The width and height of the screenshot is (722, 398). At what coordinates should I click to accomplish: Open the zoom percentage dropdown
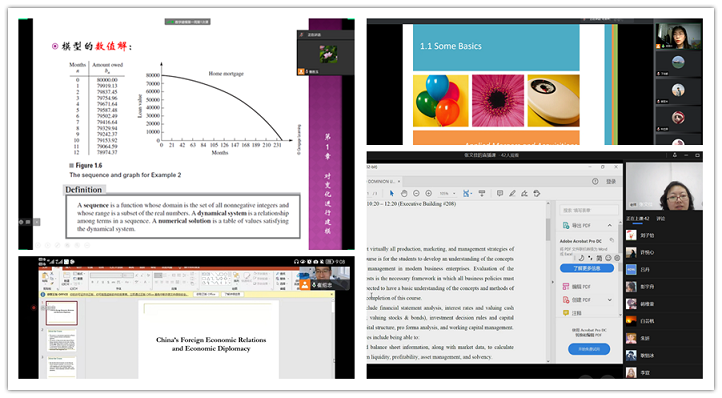pos(447,193)
